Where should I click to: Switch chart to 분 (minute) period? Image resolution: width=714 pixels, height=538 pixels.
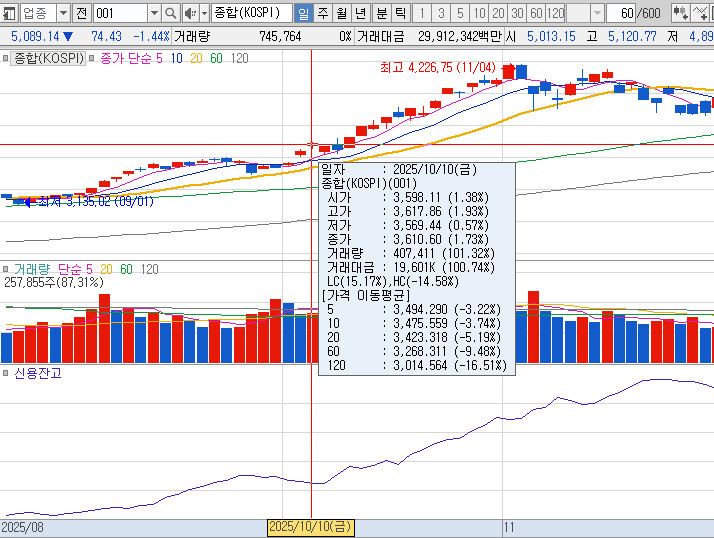pos(380,13)
